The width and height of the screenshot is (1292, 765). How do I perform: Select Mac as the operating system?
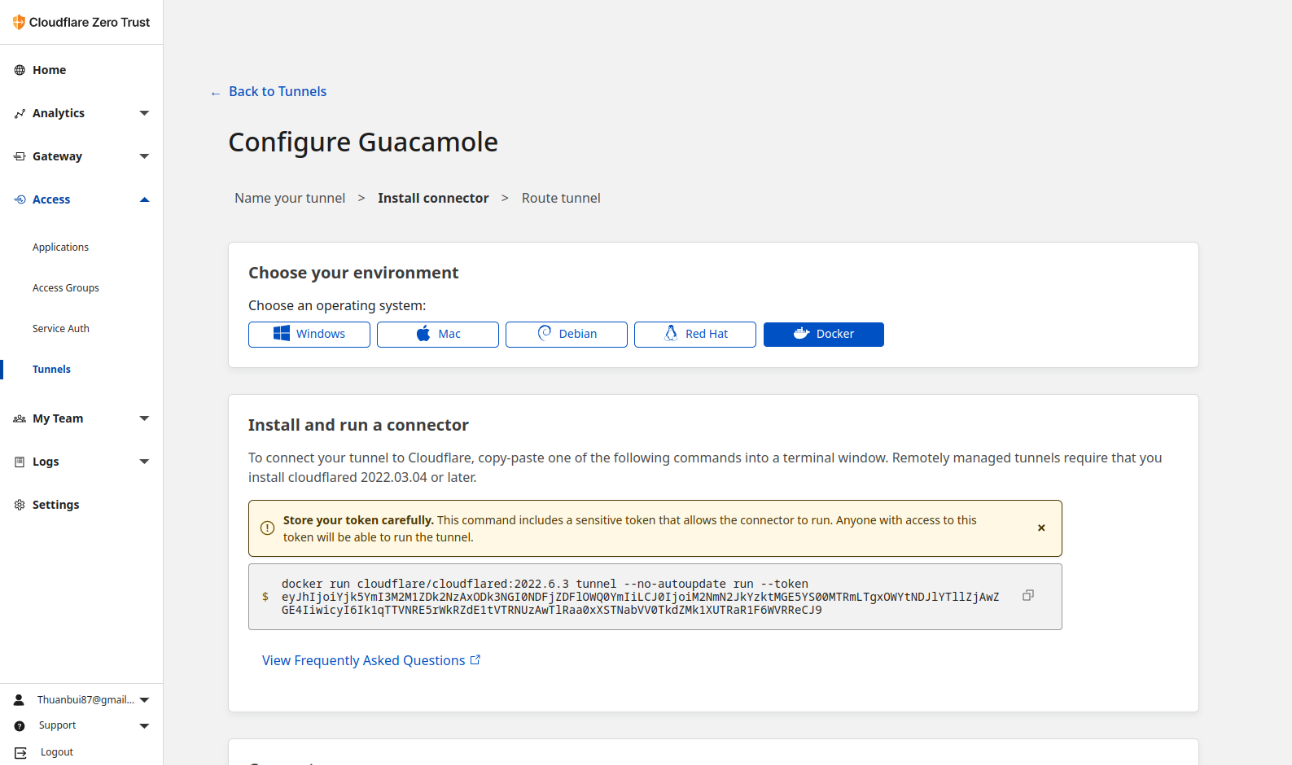[437, 334]
